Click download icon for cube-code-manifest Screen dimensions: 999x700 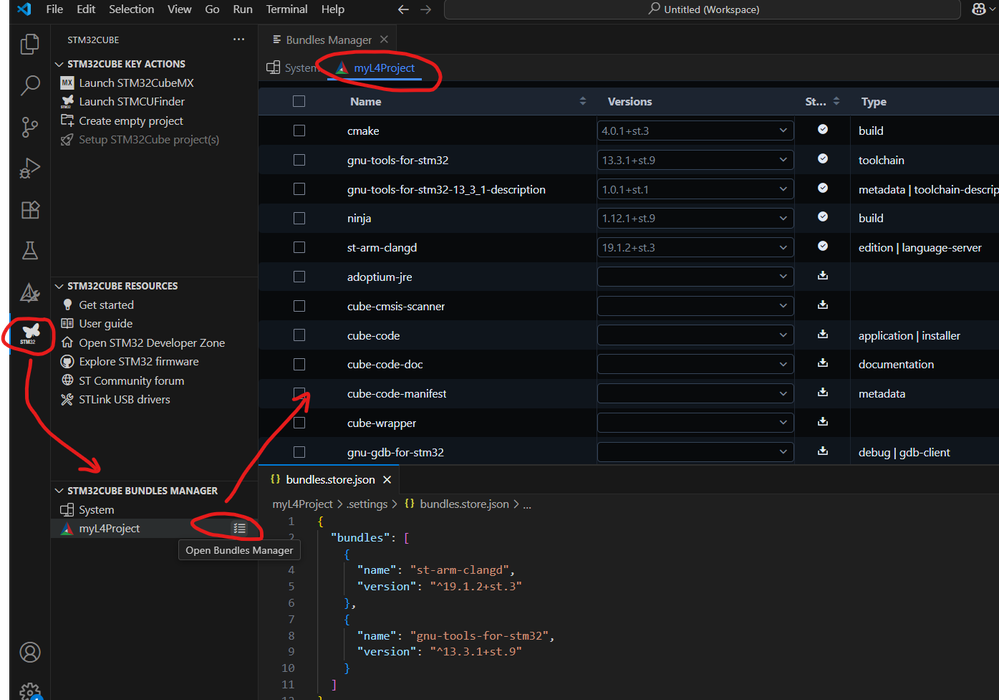click(x=823, y=392)
